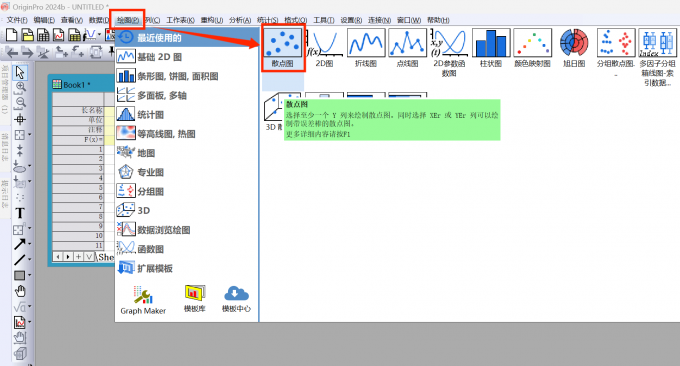
Task: Open the 查看(V) menu
Action: [x=72, y=20]
